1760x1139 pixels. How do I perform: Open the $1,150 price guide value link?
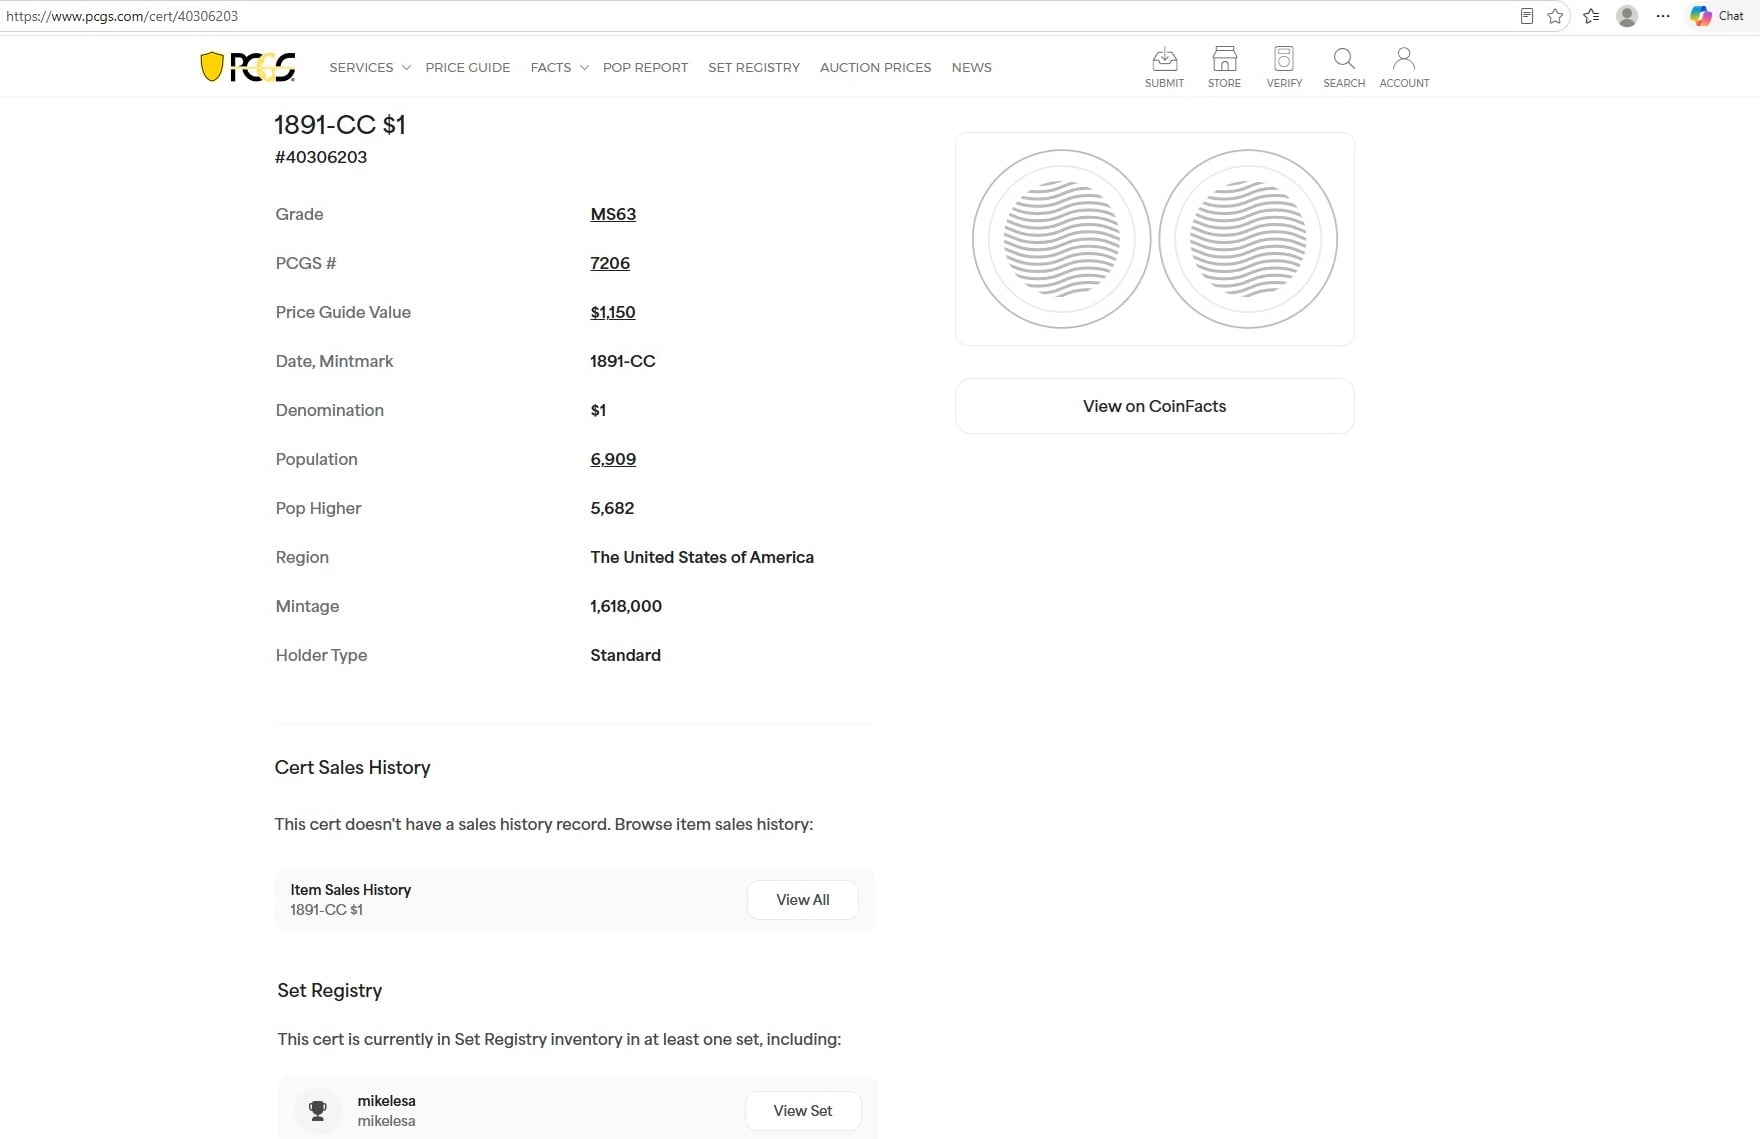click(613, 312)
